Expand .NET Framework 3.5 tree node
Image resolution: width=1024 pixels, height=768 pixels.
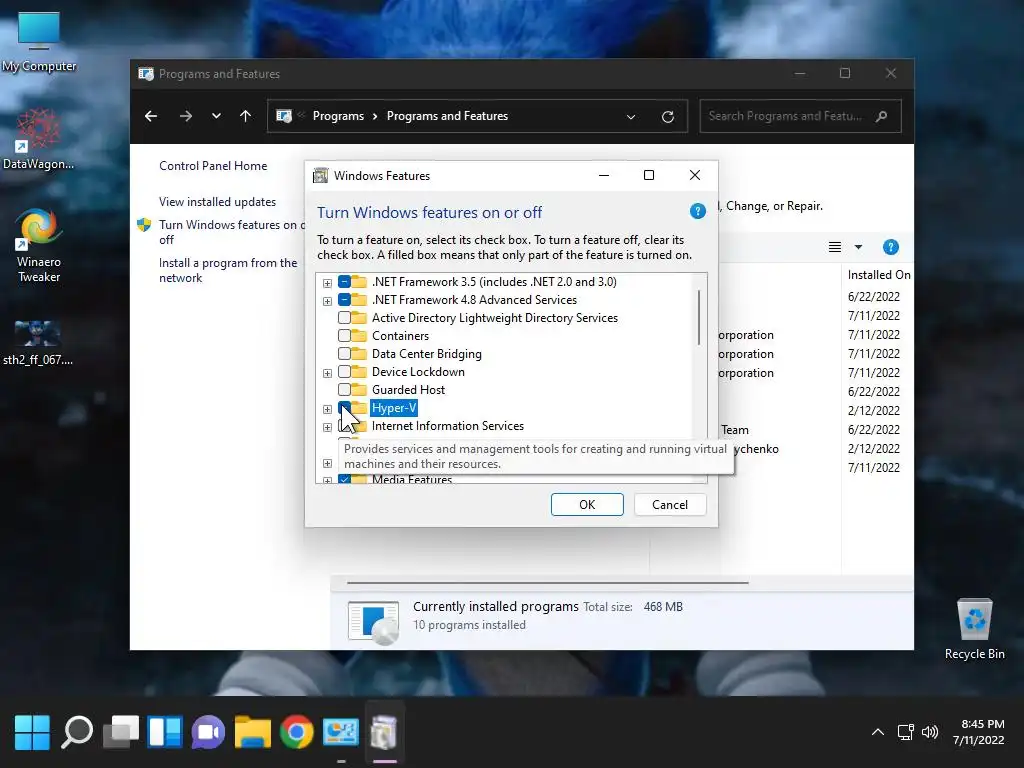coord(327,283)
